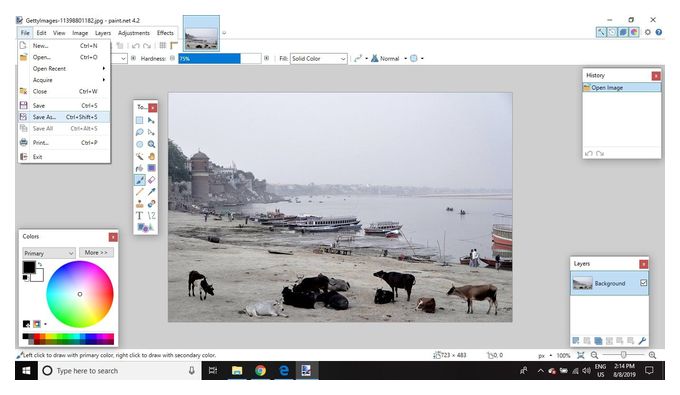Toggle Tools window button at top right
Viewport: 680px width, 395px height.
coord(601,32)
